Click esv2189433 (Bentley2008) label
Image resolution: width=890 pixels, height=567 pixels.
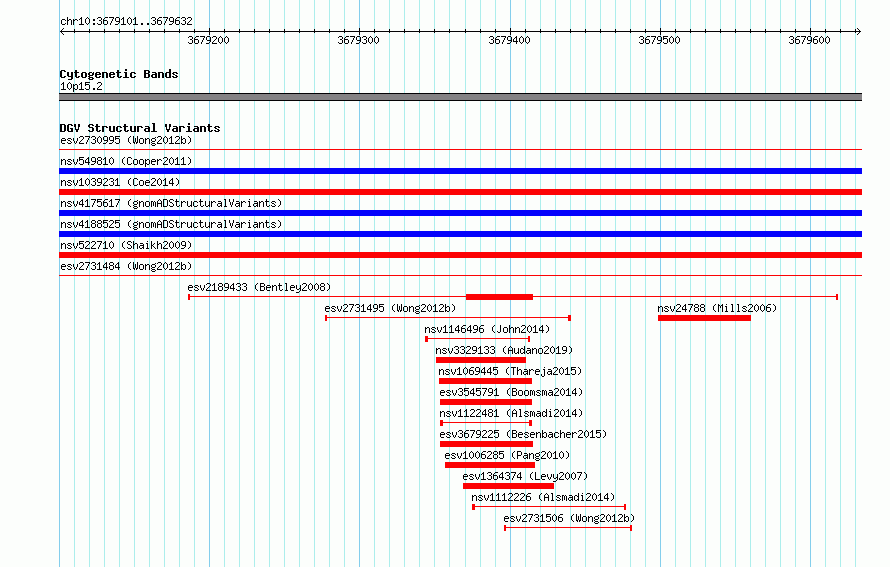[259, 287]
